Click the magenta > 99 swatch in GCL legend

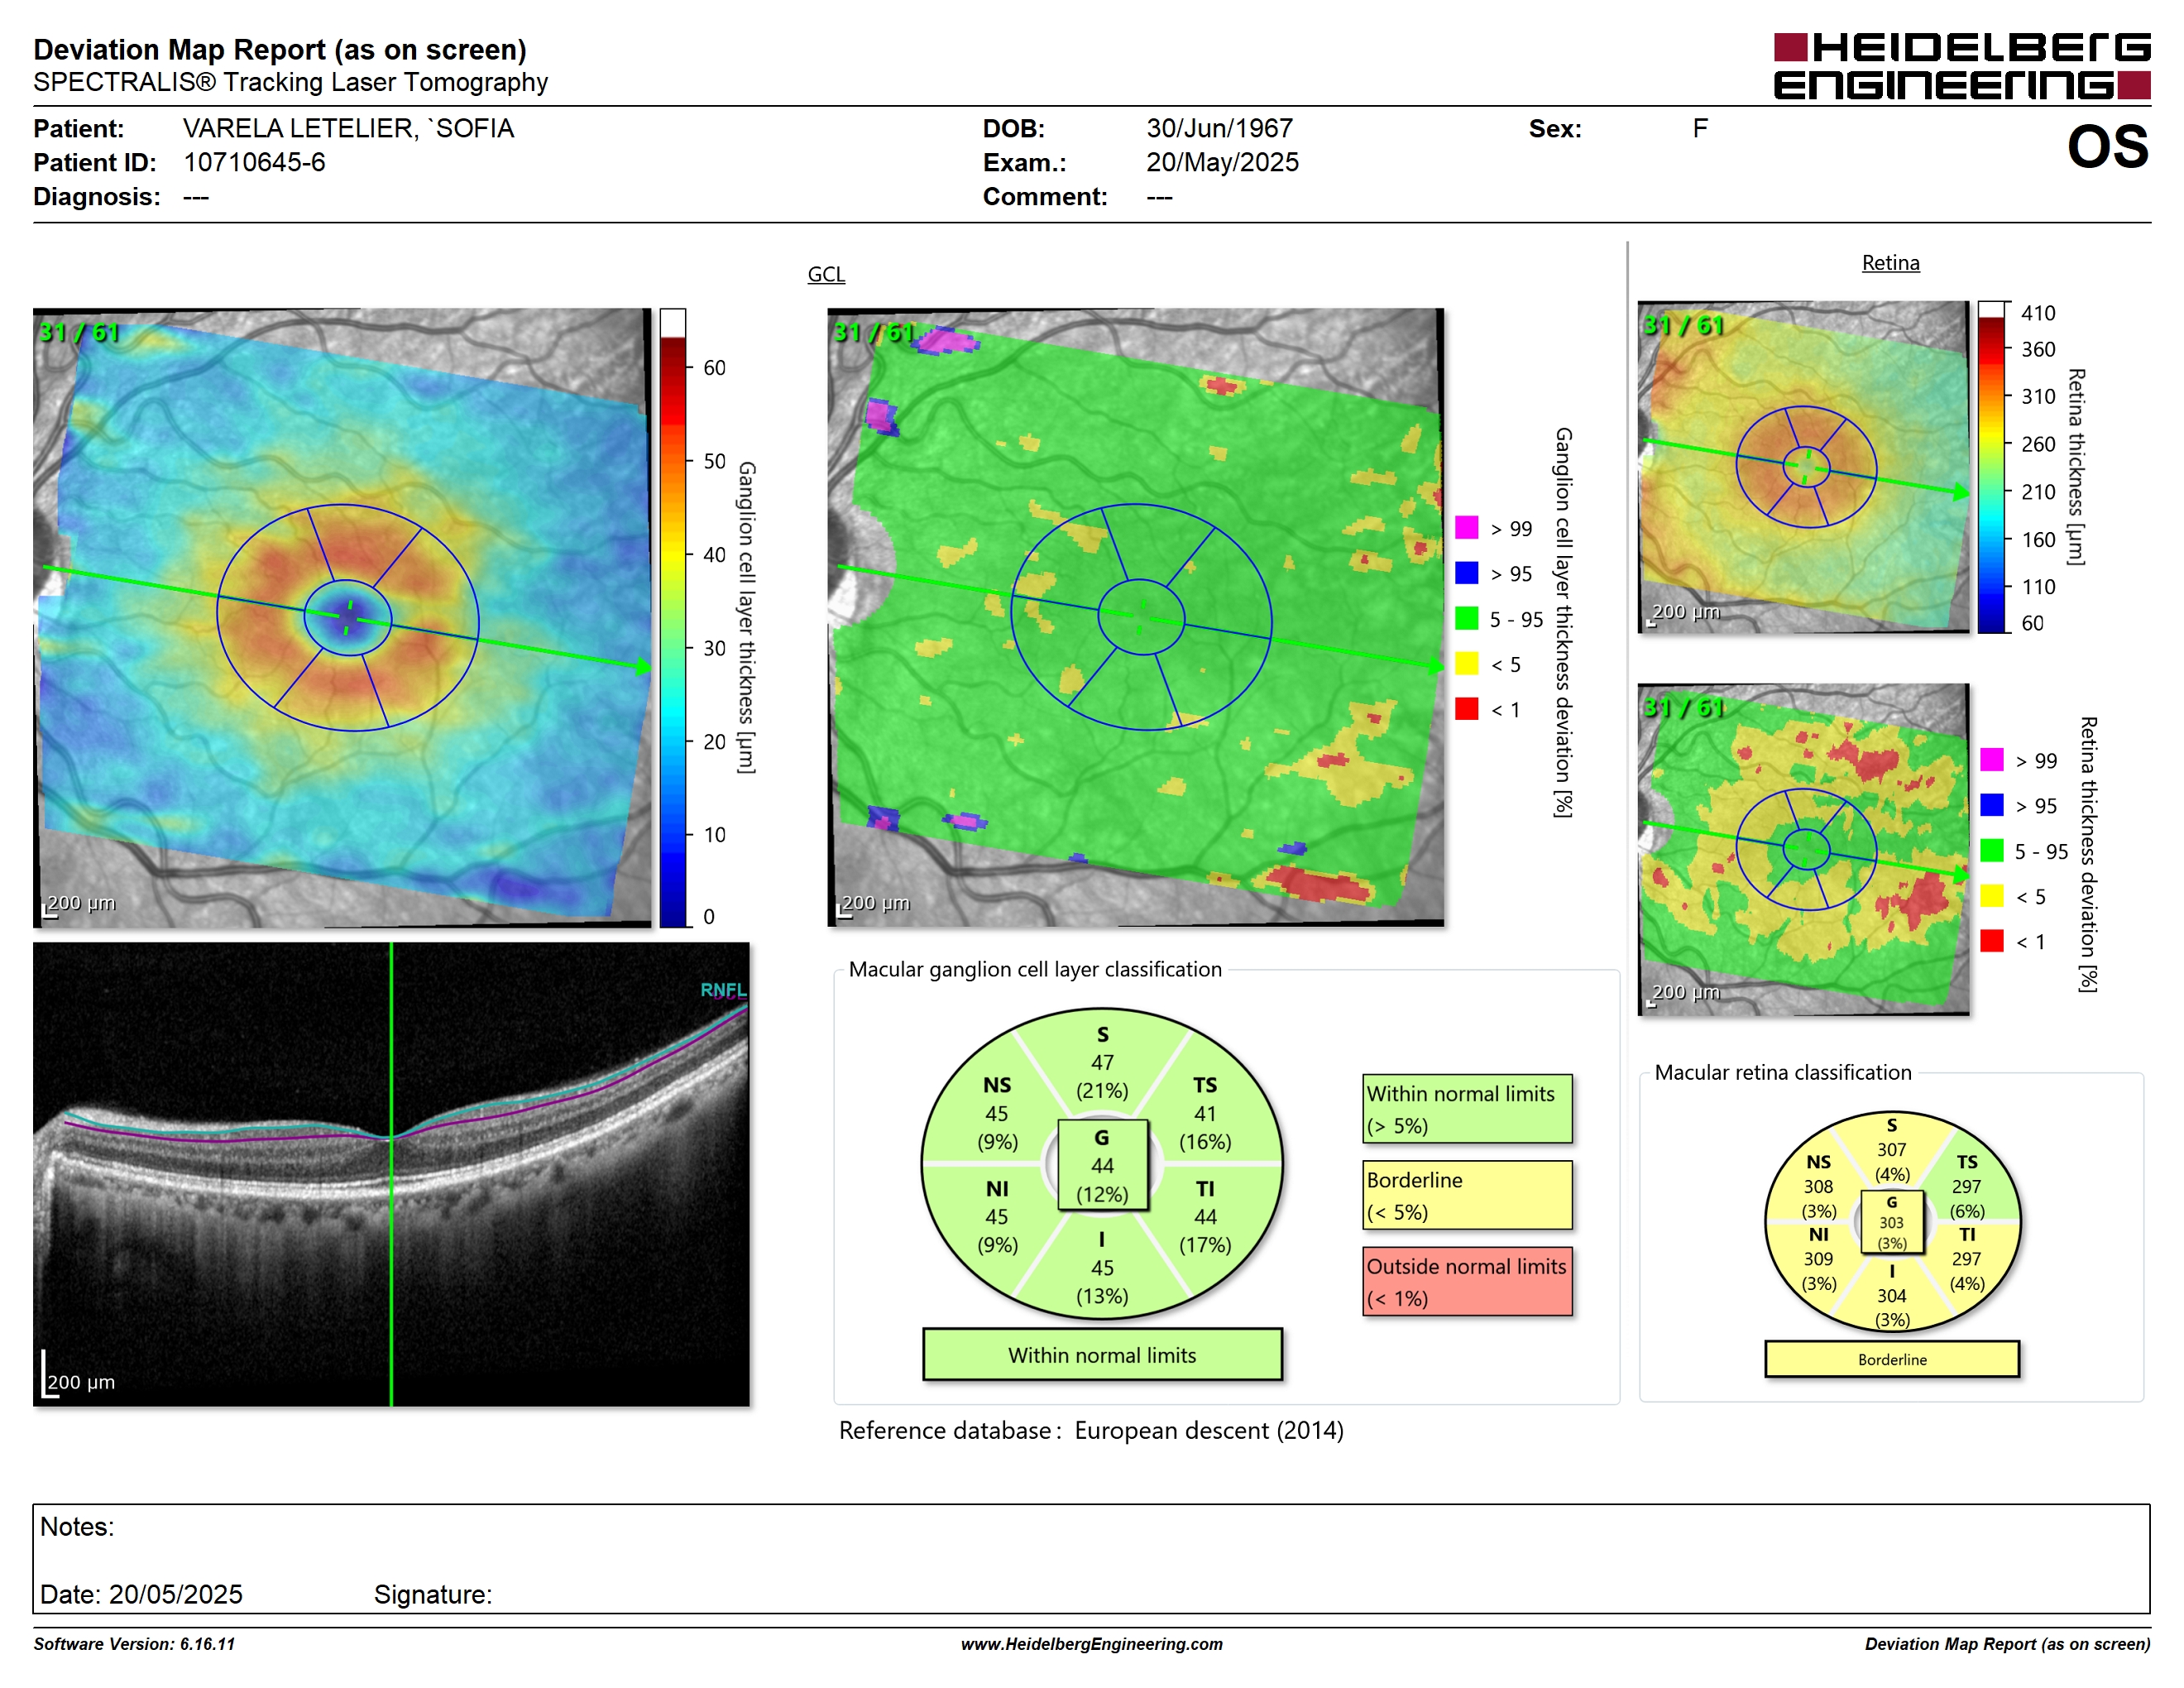[x=1467, y=527]
